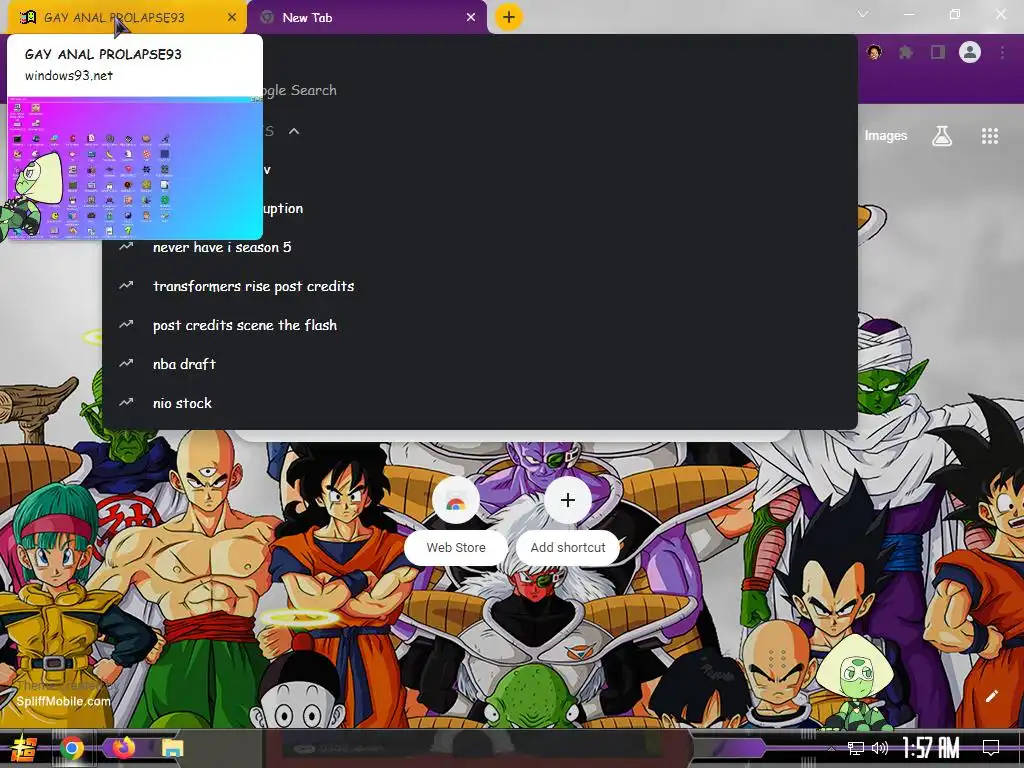This screenshot has height=768, width=1024.
Task: Open the Windows Start button
Action: [22, 748]
